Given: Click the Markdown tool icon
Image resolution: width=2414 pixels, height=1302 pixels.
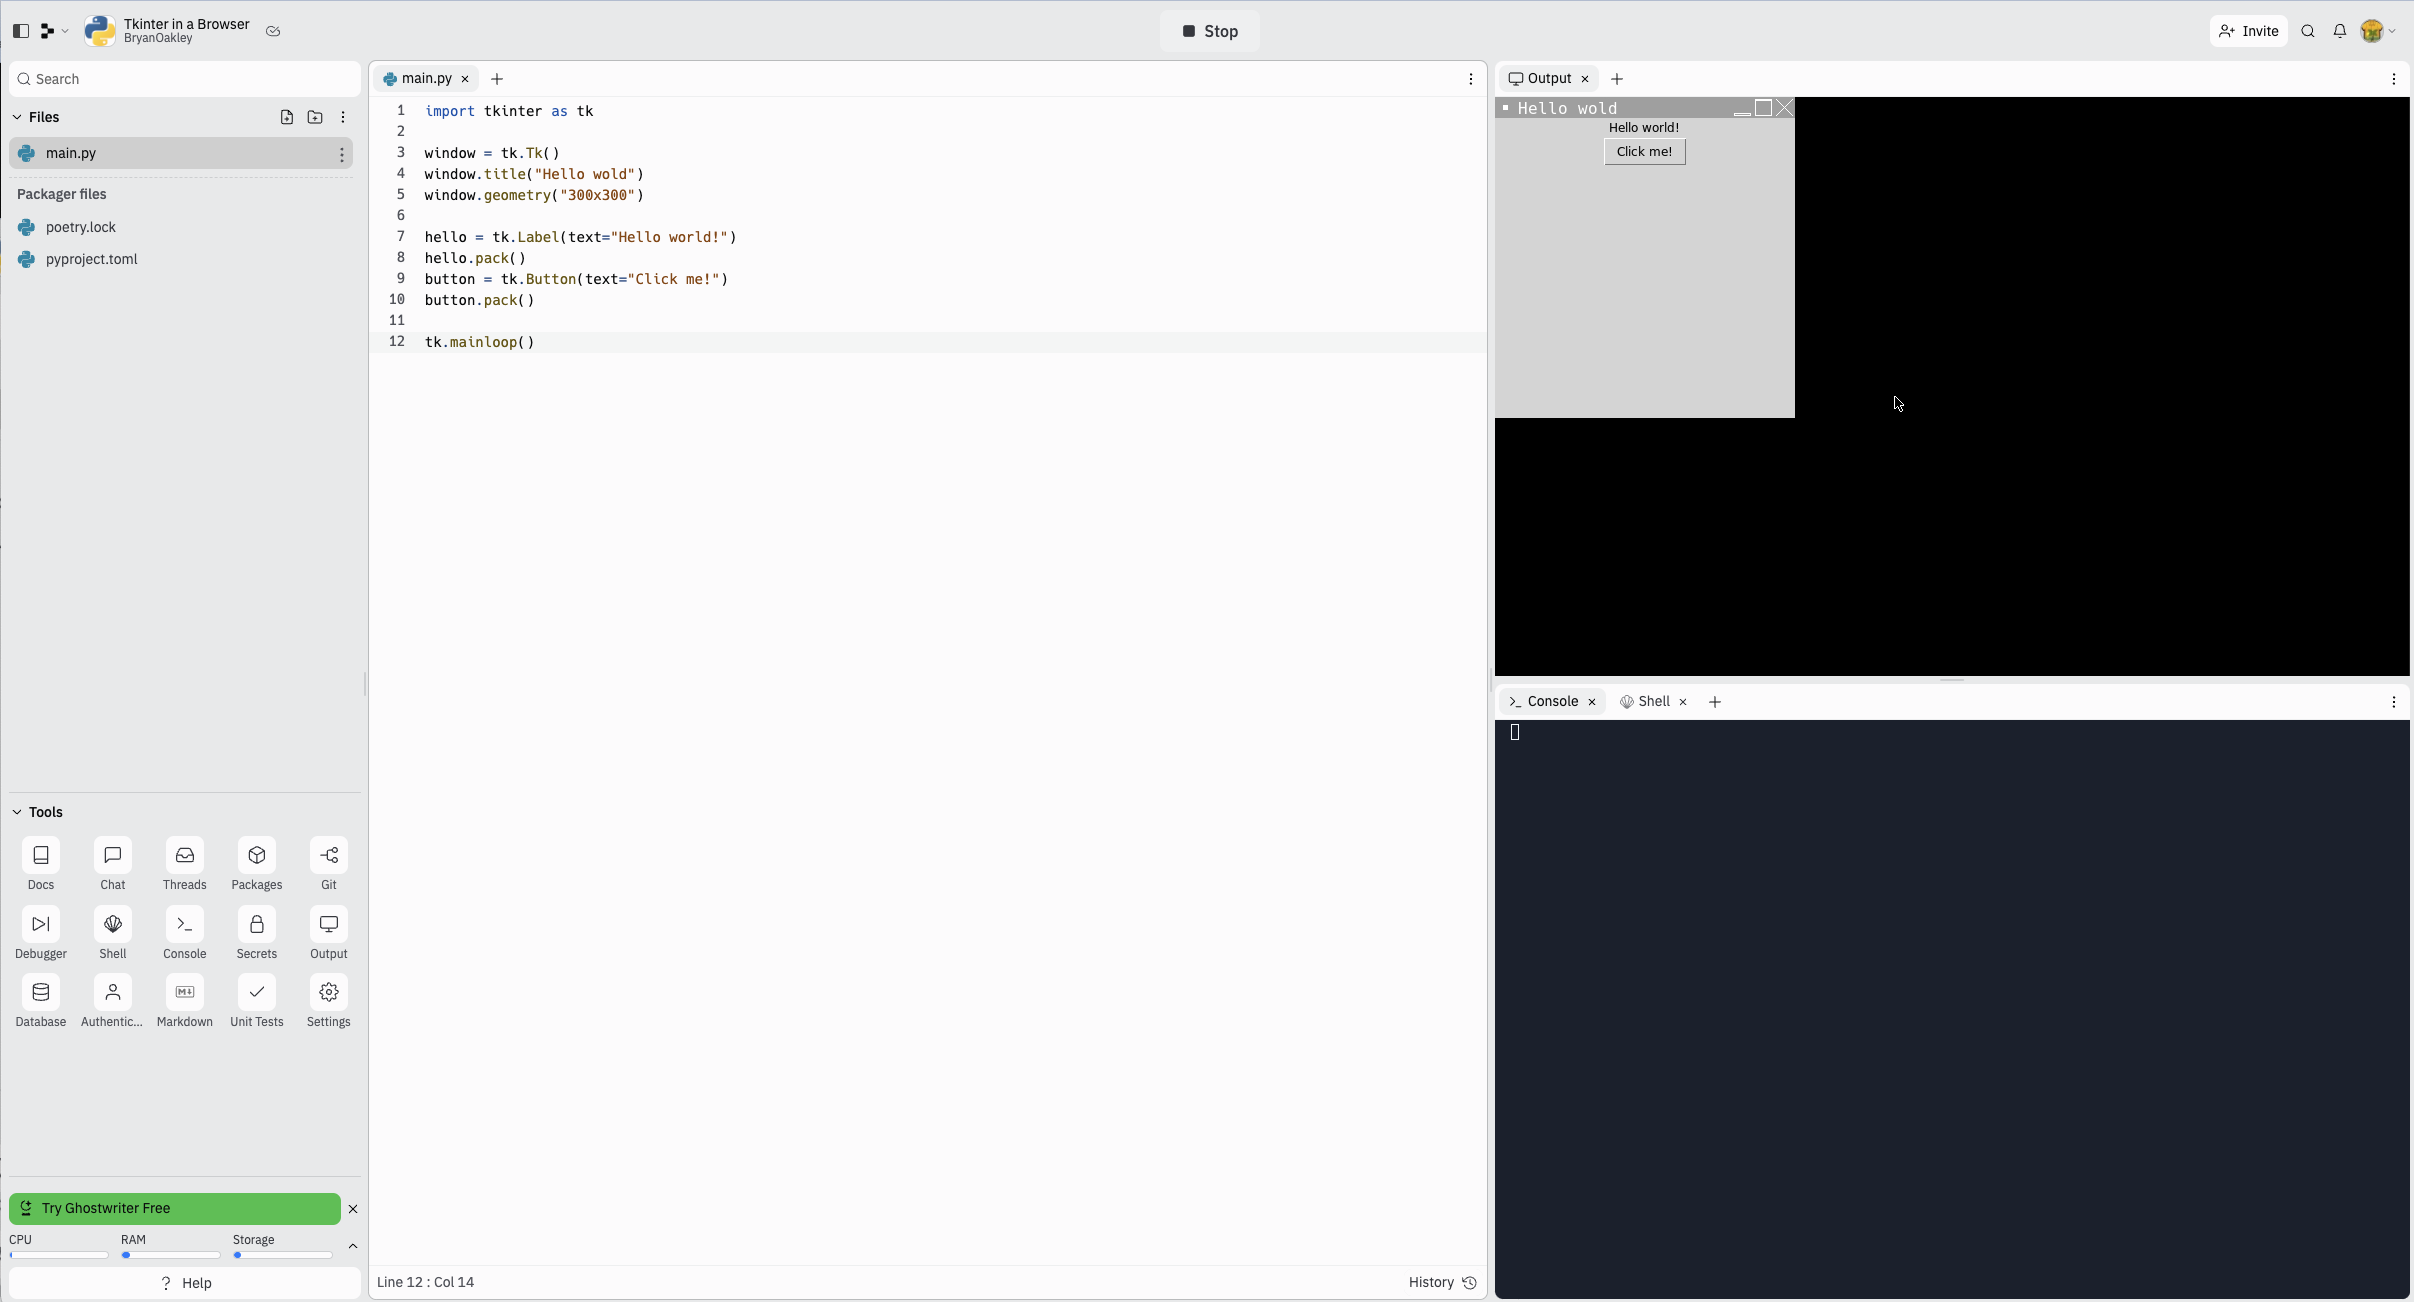Looking at the screenshot, I should (184, 991).
